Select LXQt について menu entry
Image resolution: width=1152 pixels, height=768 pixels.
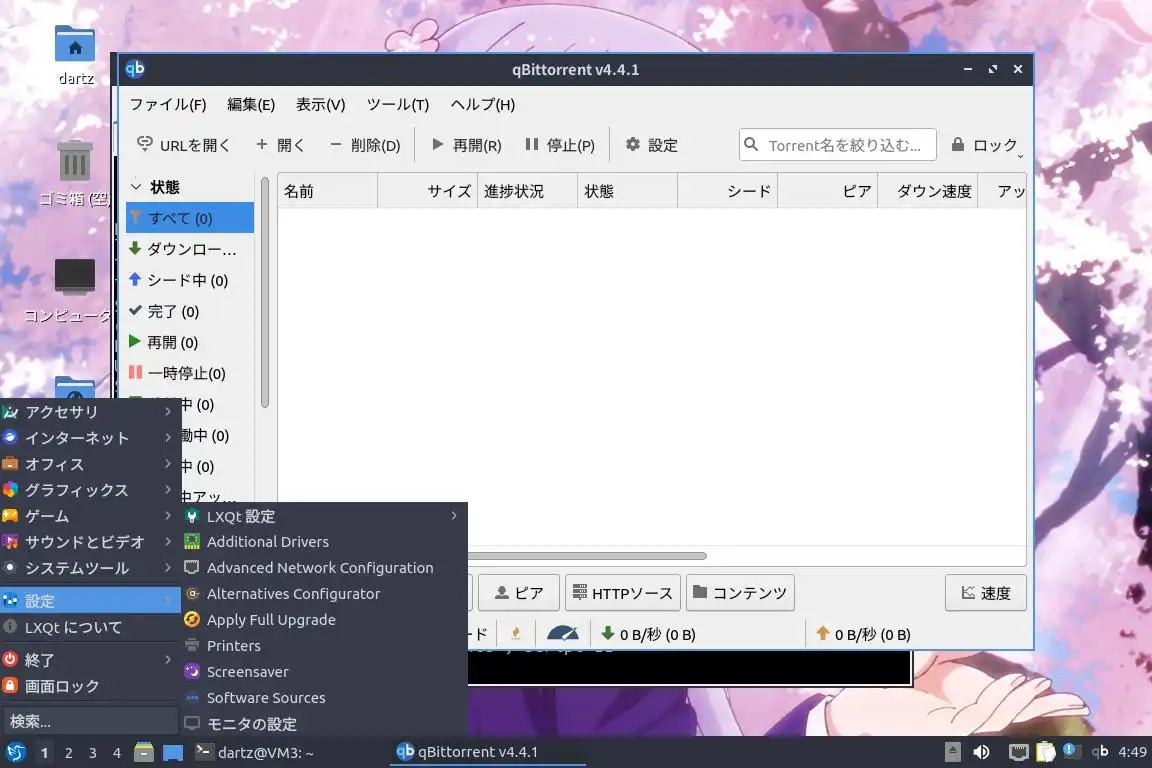point(90,628)
